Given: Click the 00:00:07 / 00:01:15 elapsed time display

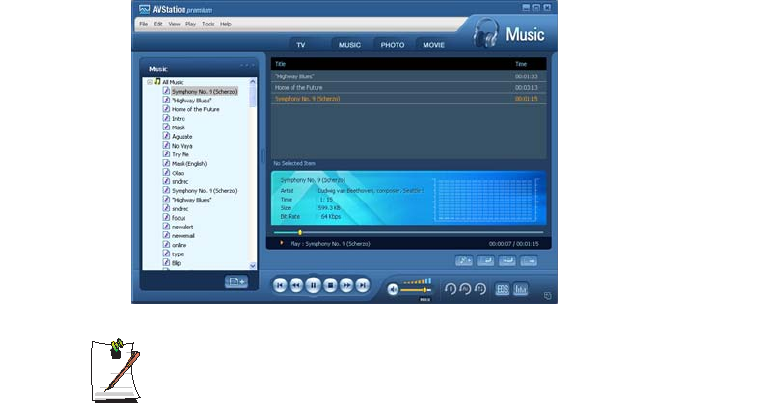Looking at the screenshot, I should [x=514, y=244].
